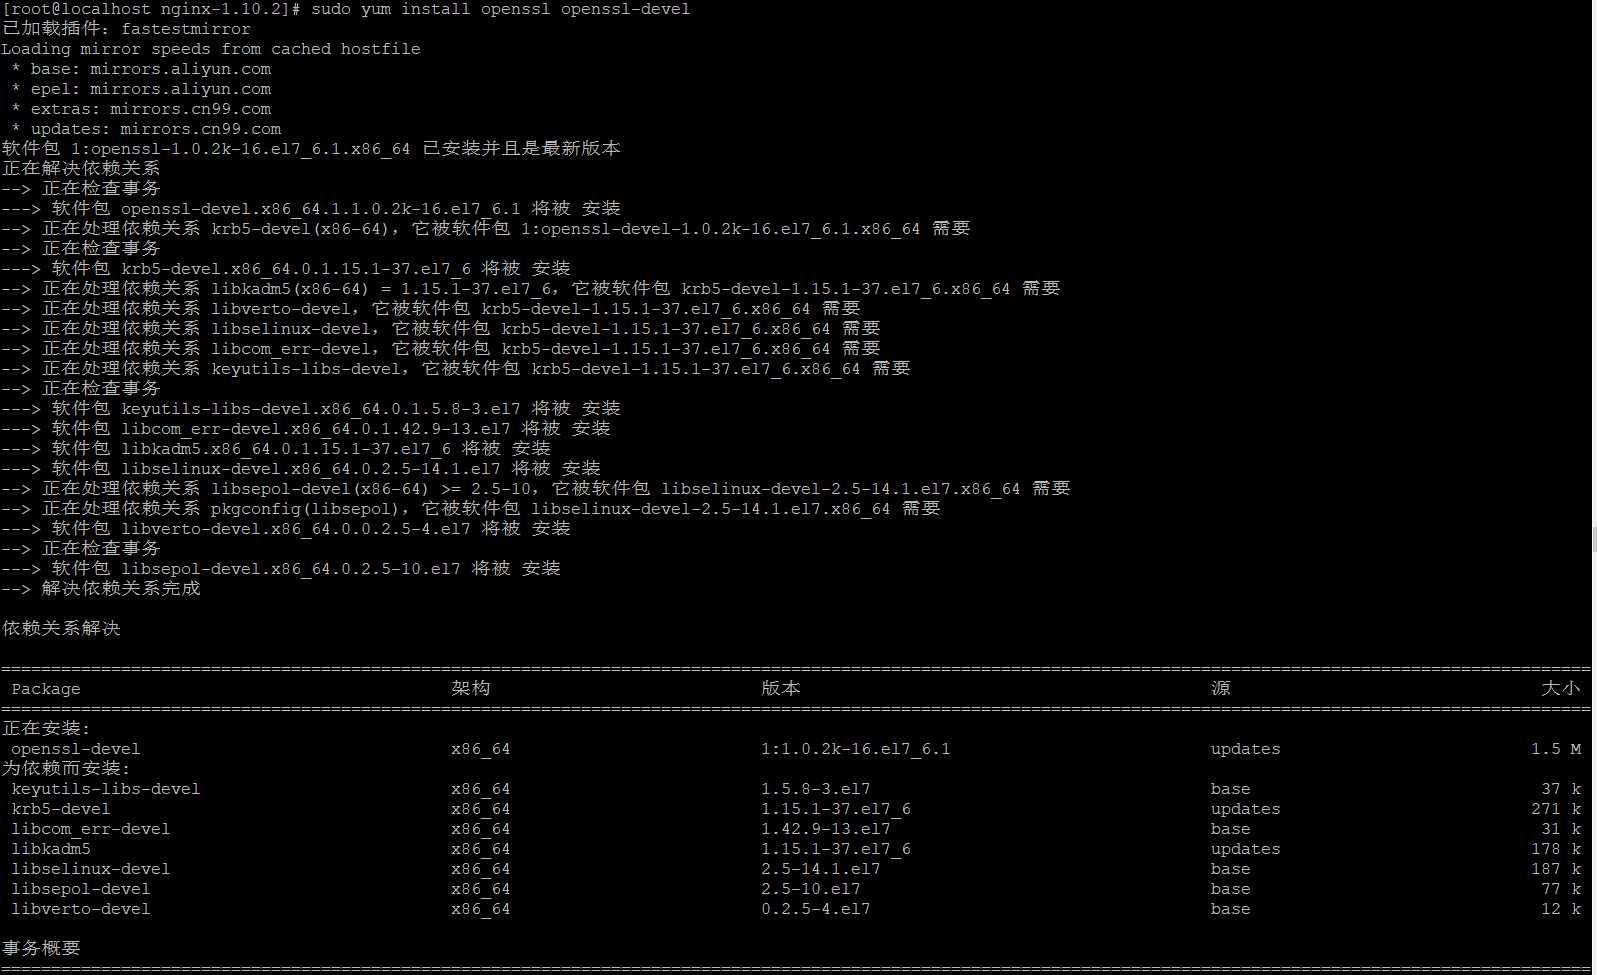Click the 'libcom_err-devel' dependency processing line
This screenshot has width=1597, height=975.
pyautogui.click(x=441, y=348)
